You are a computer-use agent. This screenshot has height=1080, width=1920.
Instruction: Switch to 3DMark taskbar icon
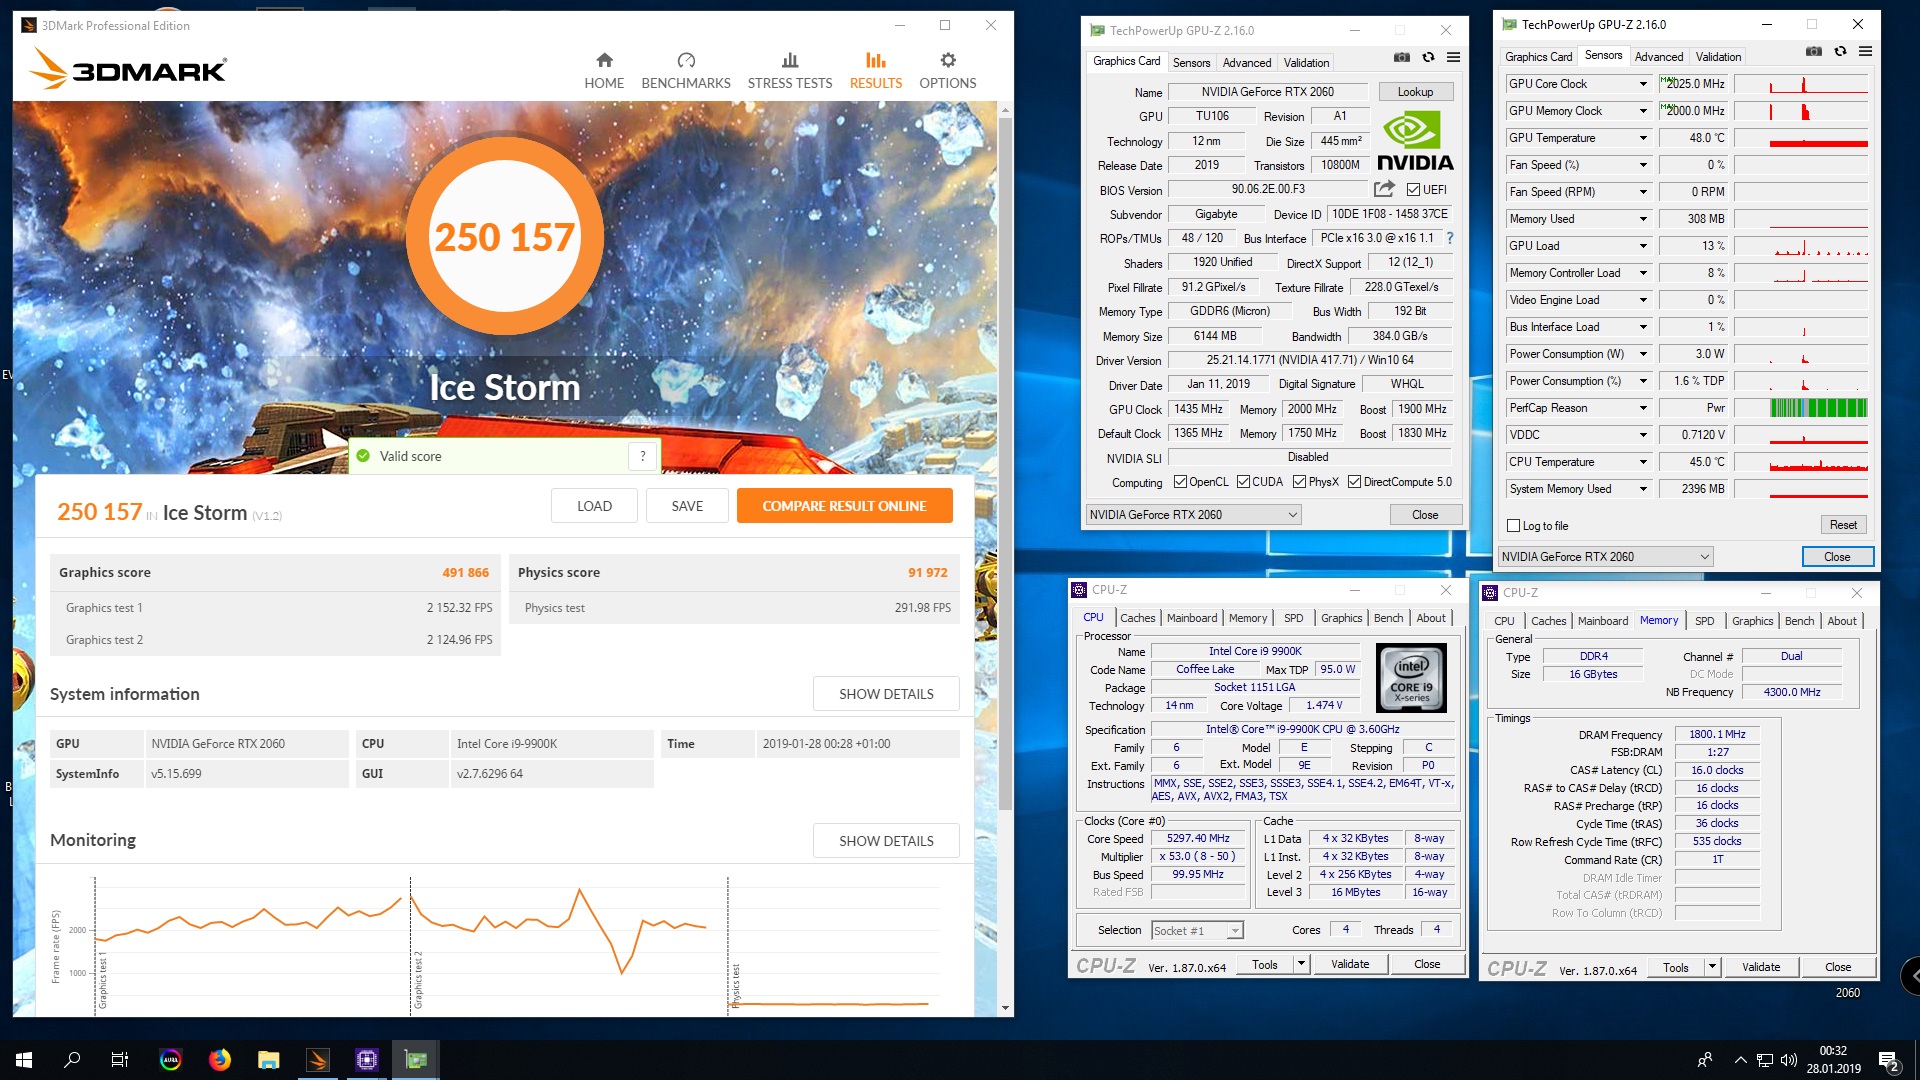click(317, 1060)
